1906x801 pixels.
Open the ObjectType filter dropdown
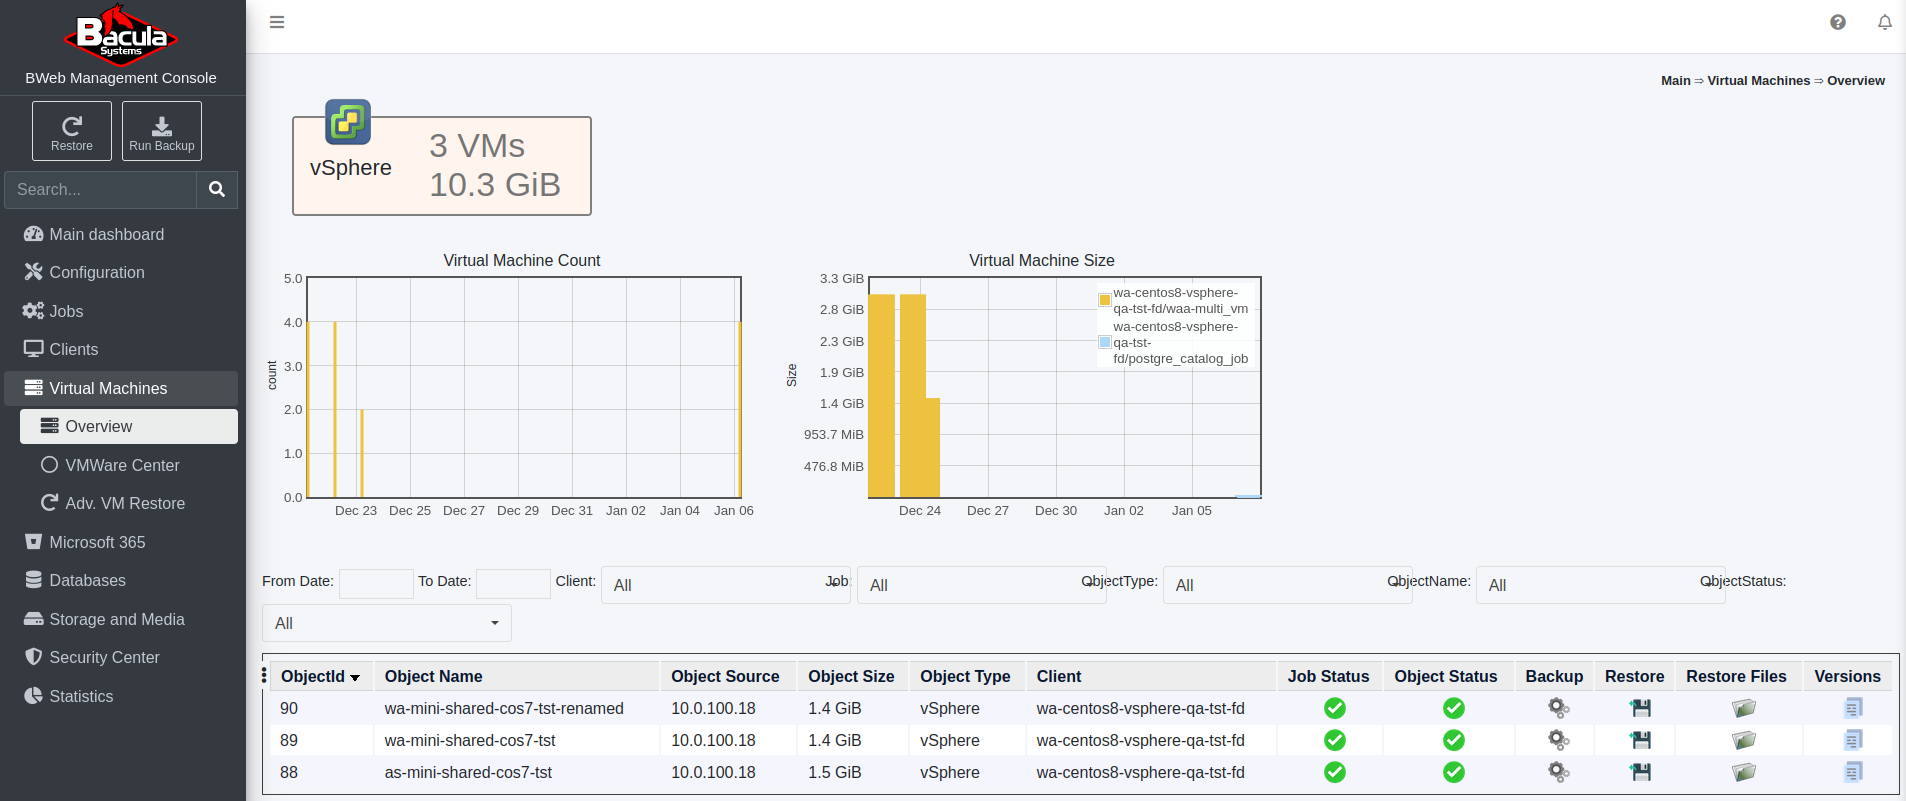pyautogui.click(x=1288, y=585)
